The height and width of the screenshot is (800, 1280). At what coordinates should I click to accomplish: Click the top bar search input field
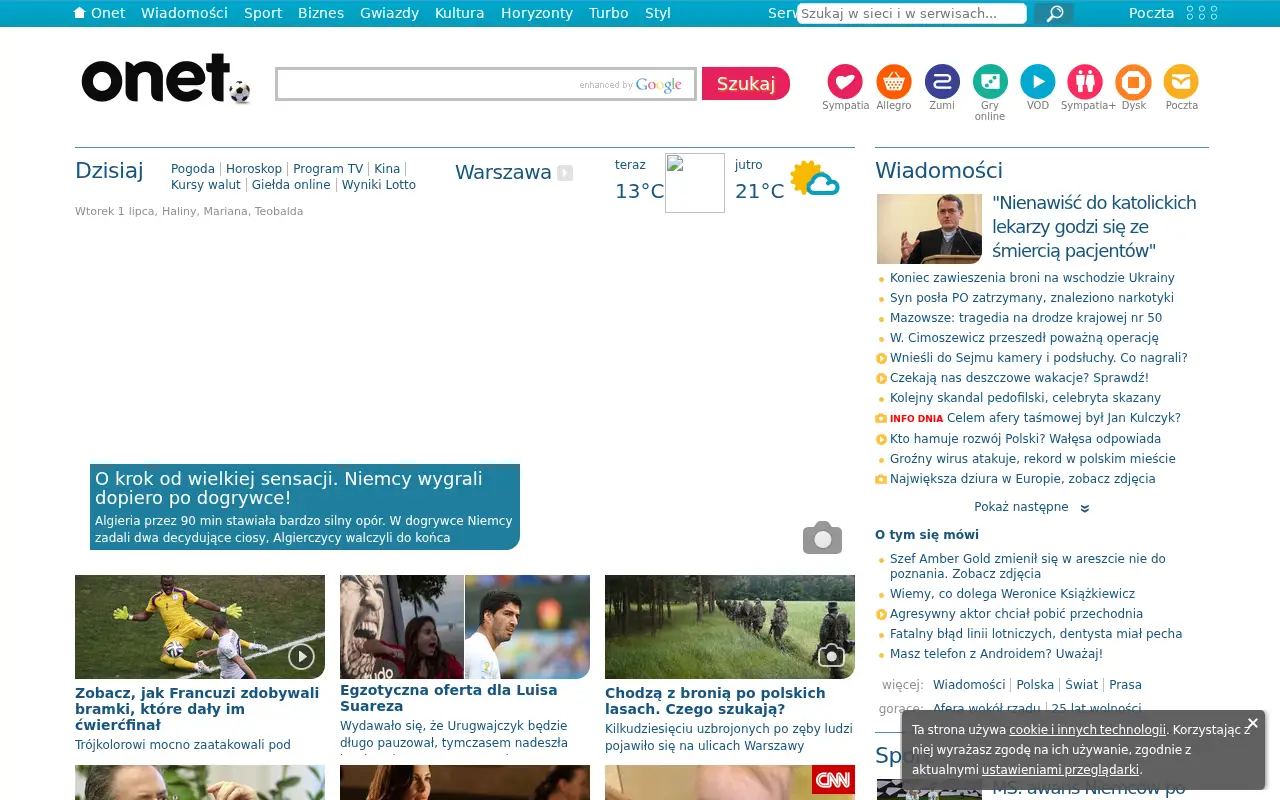[x=912, y=13]
